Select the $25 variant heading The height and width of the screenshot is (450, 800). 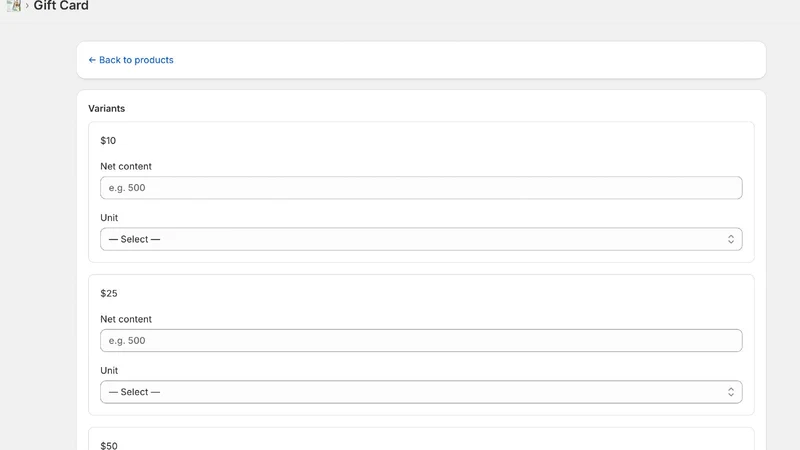[x=109, y=293]
